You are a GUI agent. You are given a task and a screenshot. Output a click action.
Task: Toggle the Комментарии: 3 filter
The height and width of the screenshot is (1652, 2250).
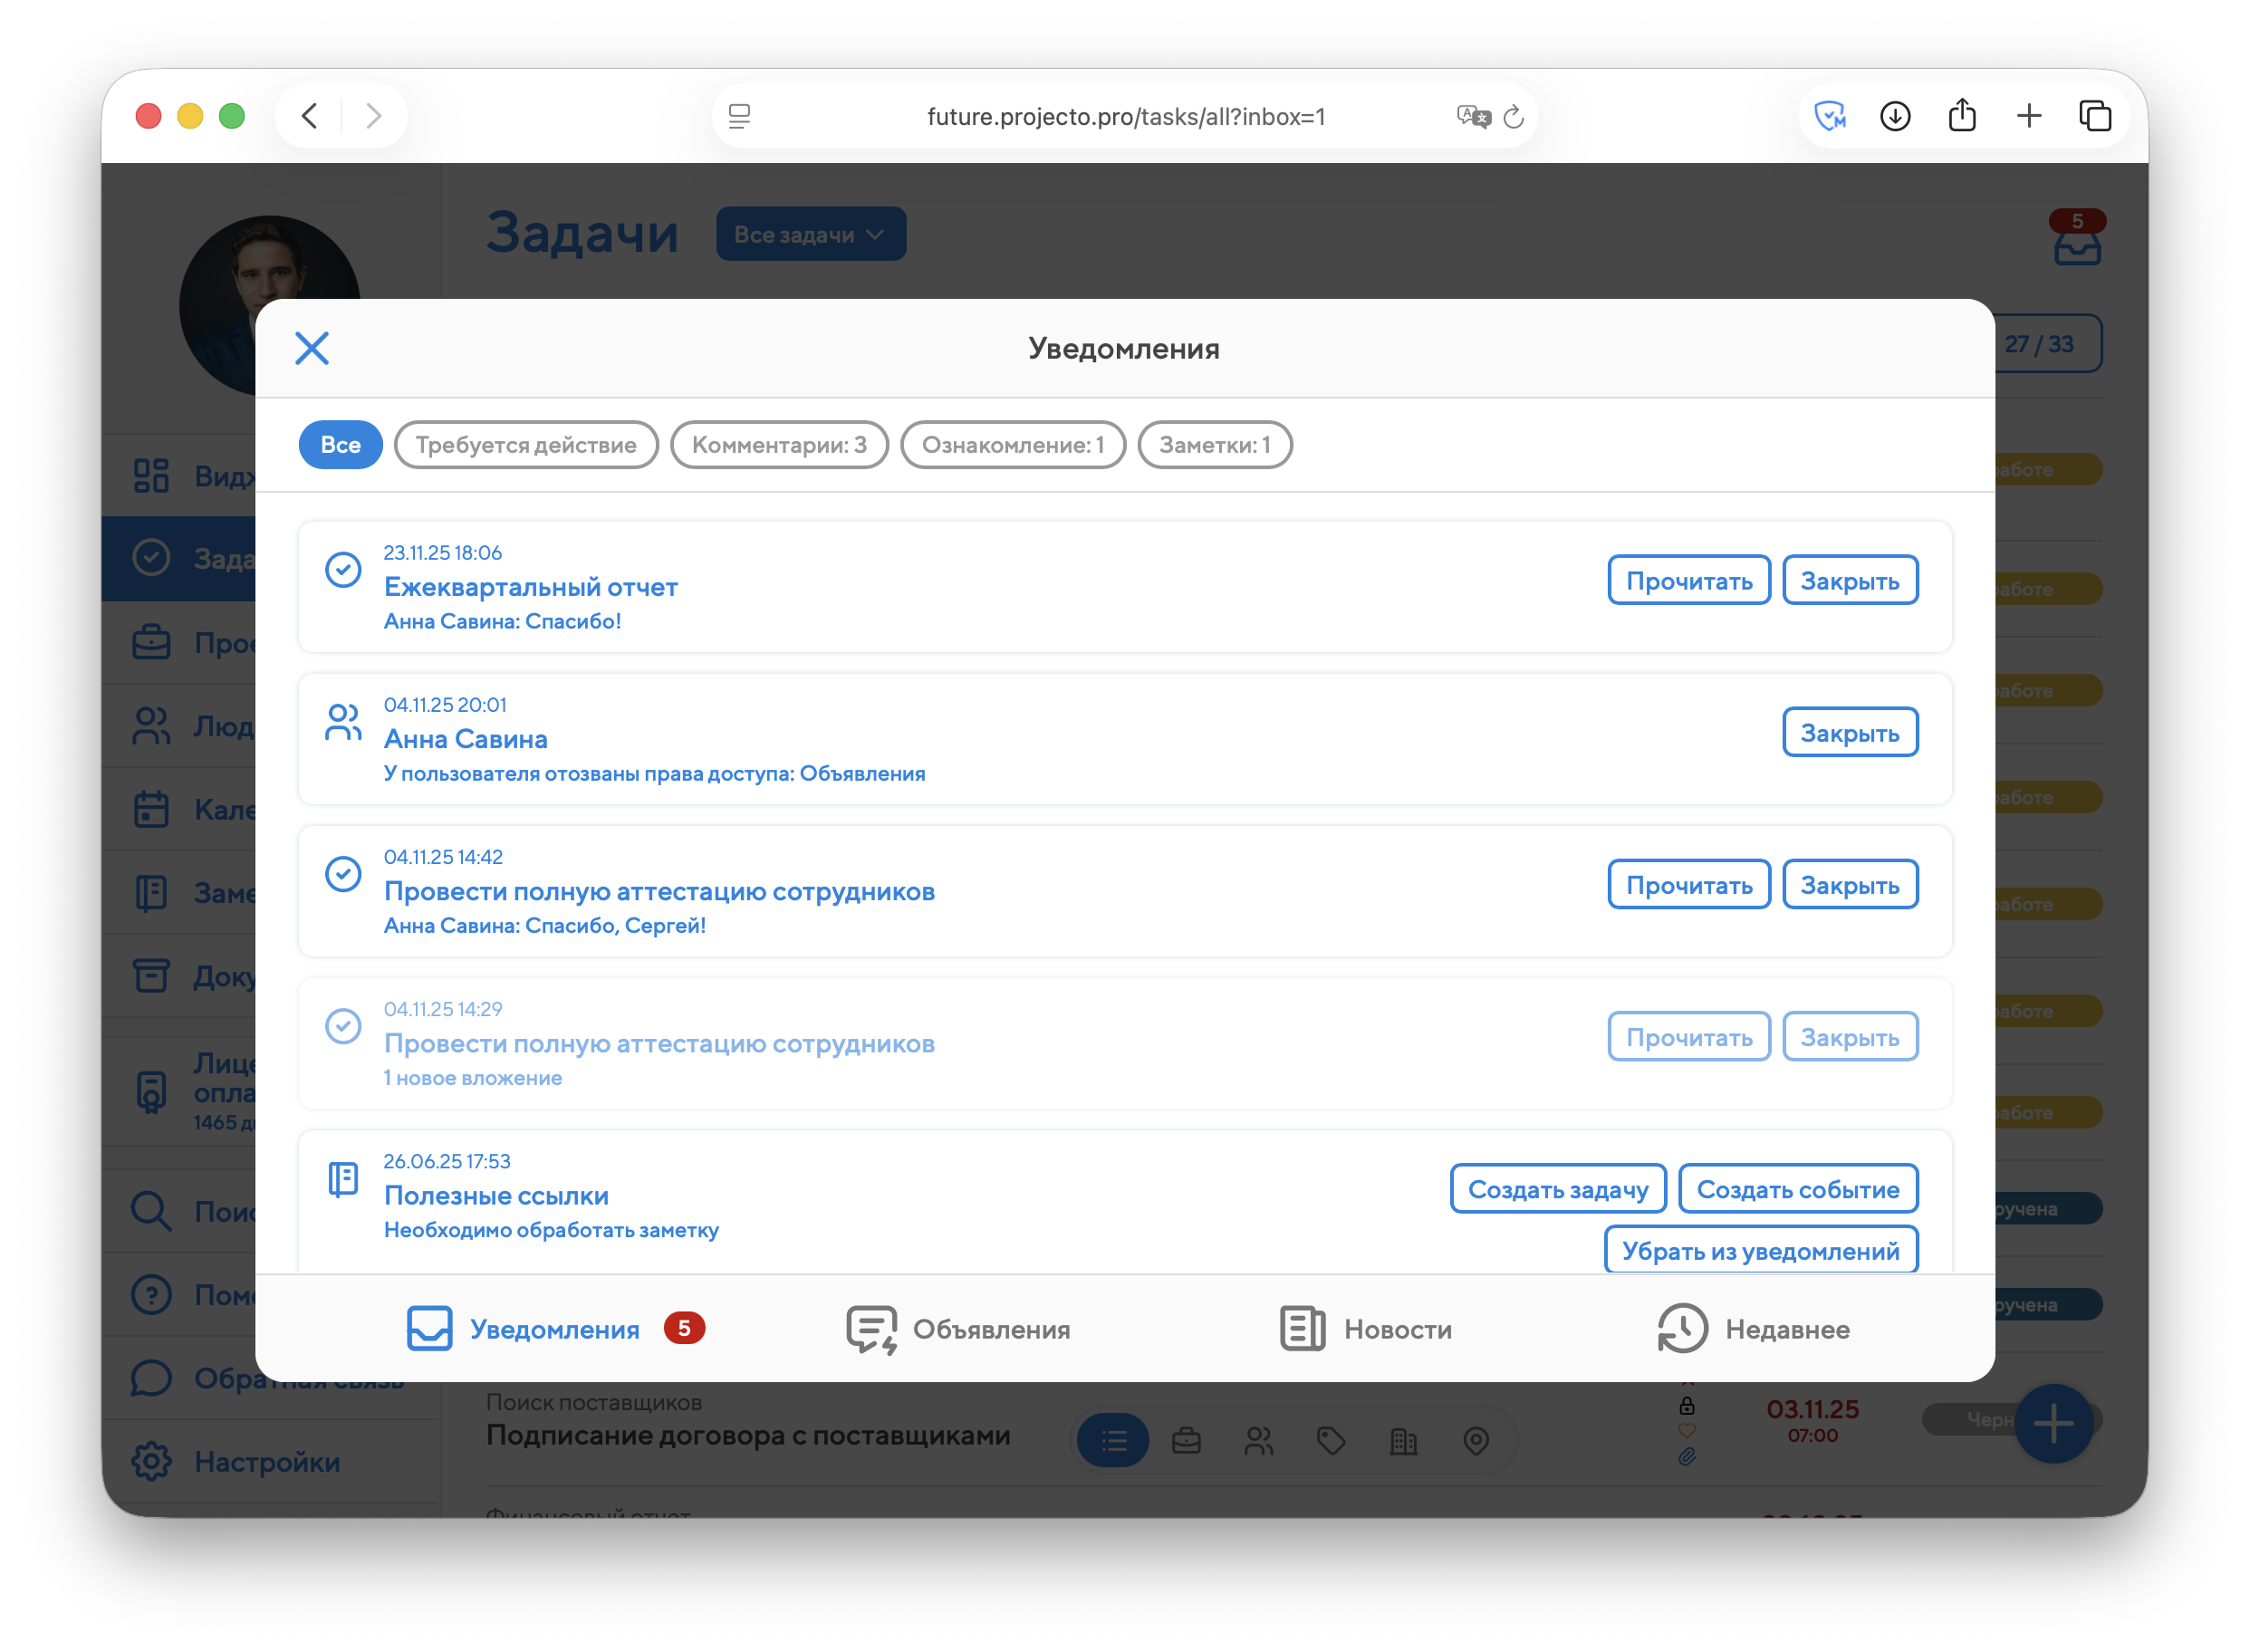(x=779, y=445)
